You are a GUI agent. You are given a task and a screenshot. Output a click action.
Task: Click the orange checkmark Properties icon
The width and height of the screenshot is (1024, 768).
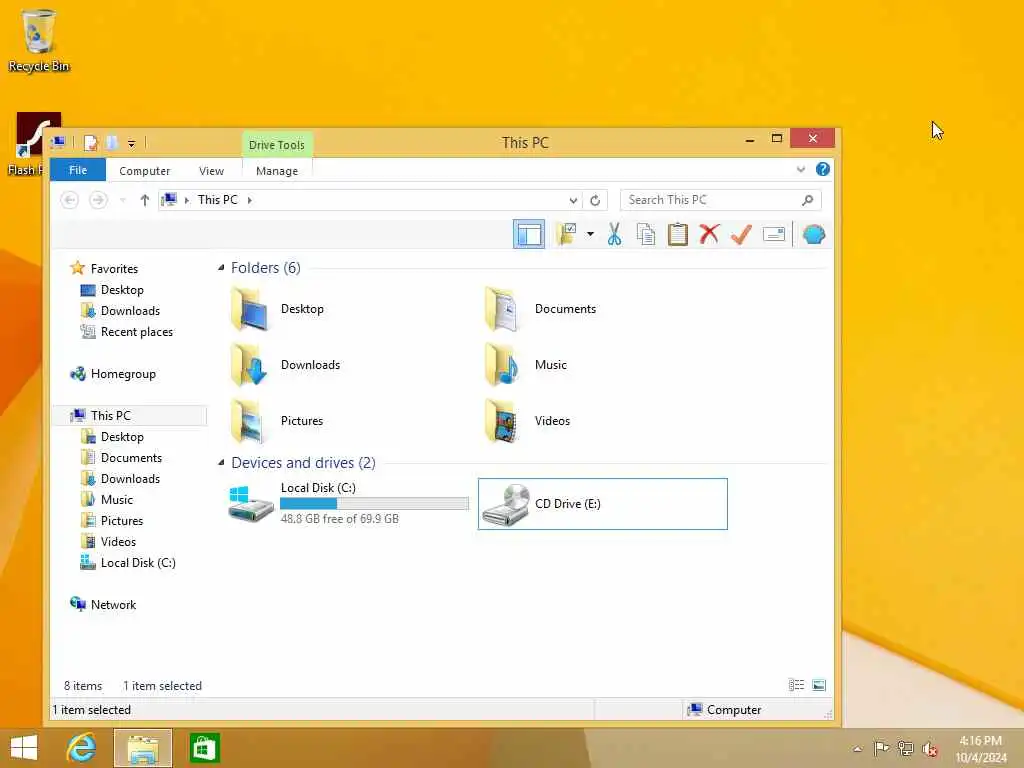point(741,234)
